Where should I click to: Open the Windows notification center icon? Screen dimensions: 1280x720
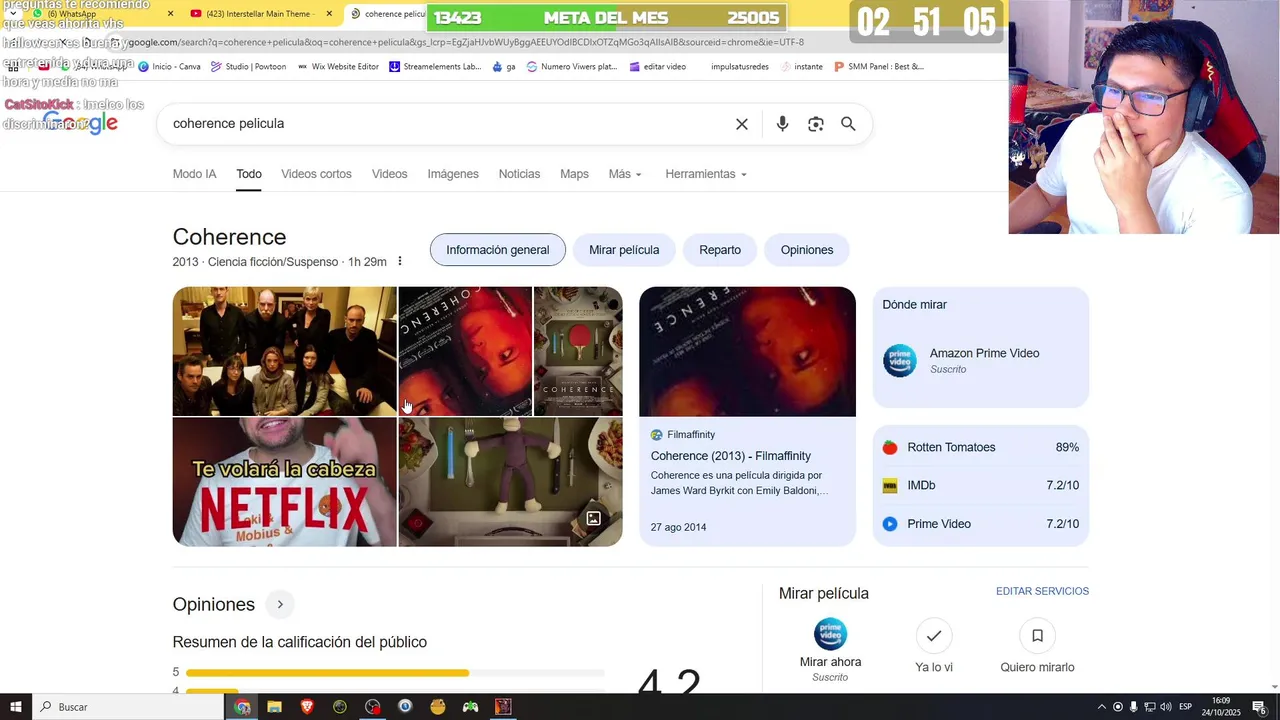coord(1259,707)
